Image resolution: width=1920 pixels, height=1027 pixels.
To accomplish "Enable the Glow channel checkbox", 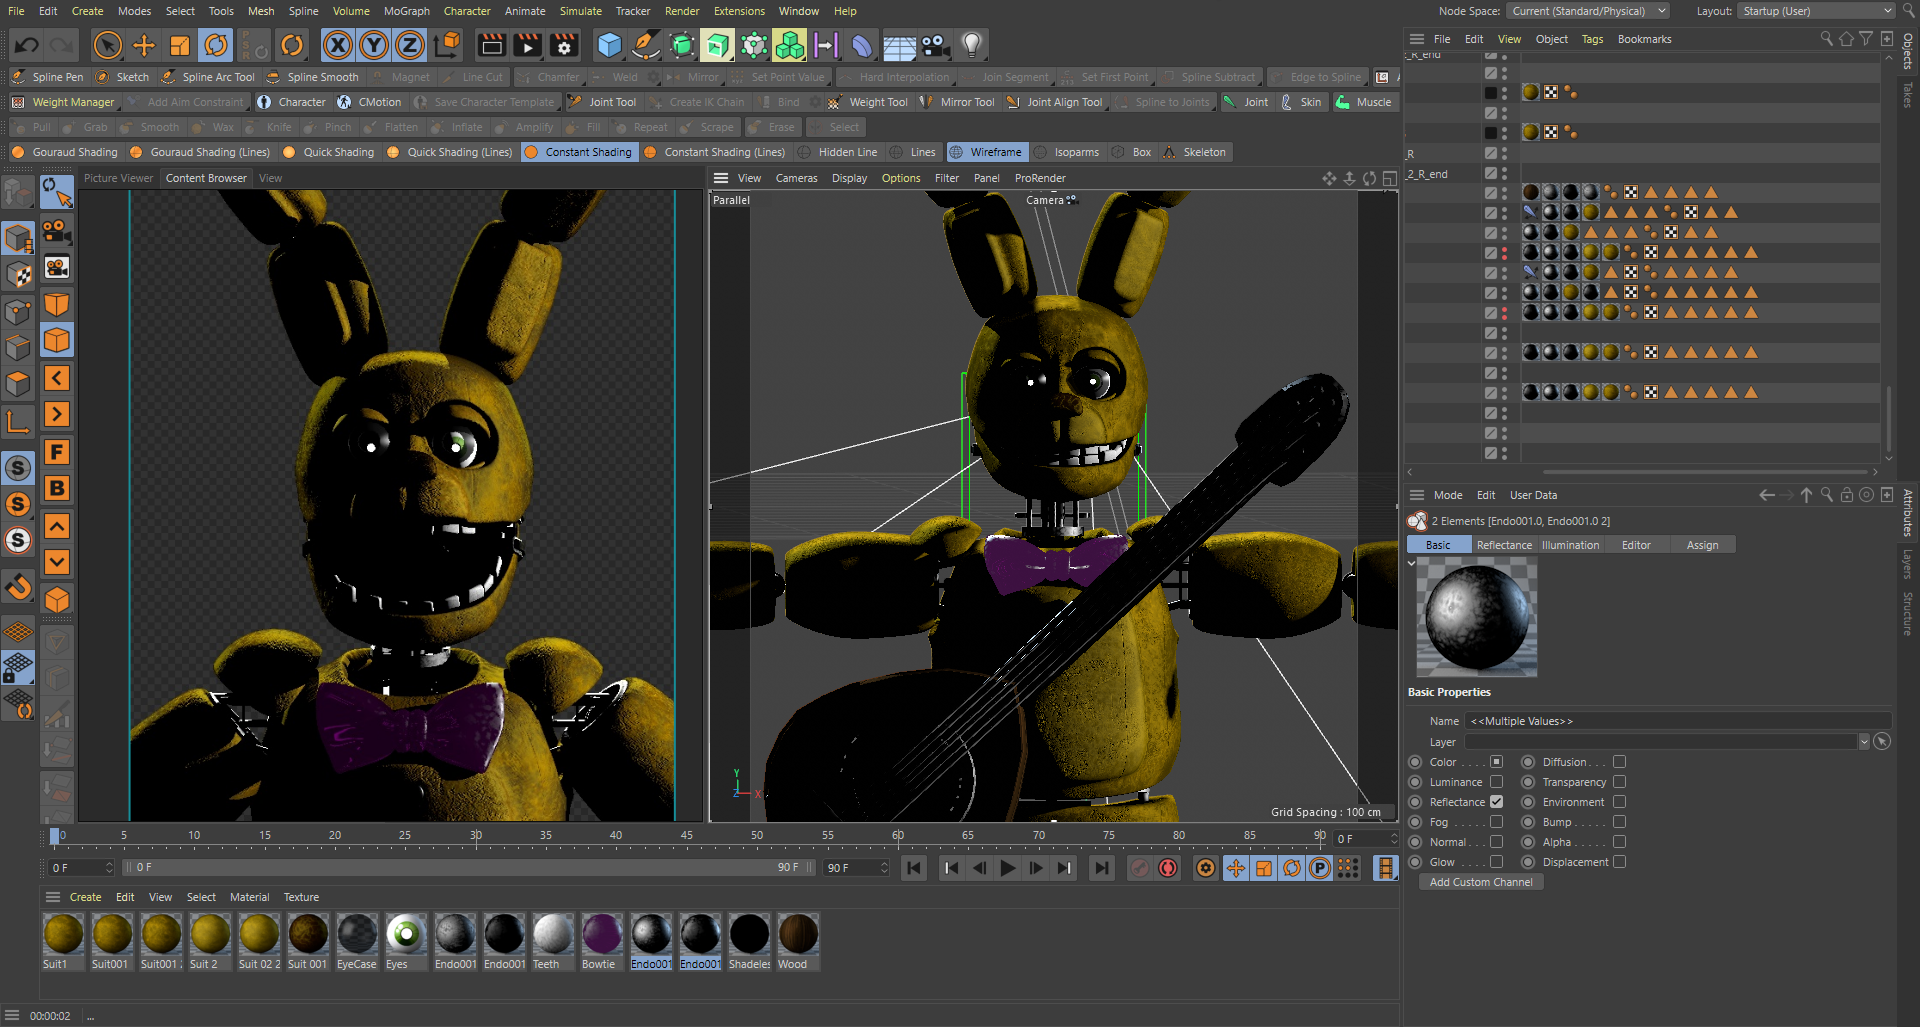I will click(1497, 862).
